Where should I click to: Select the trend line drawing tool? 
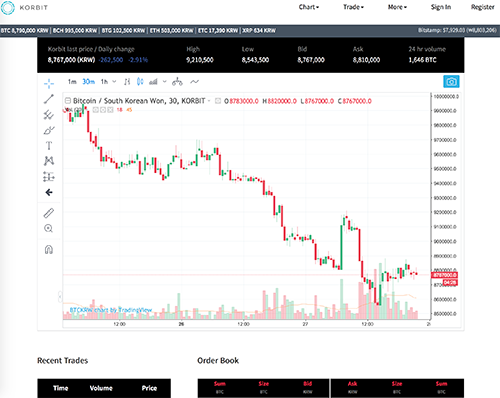tap(49, 99)
